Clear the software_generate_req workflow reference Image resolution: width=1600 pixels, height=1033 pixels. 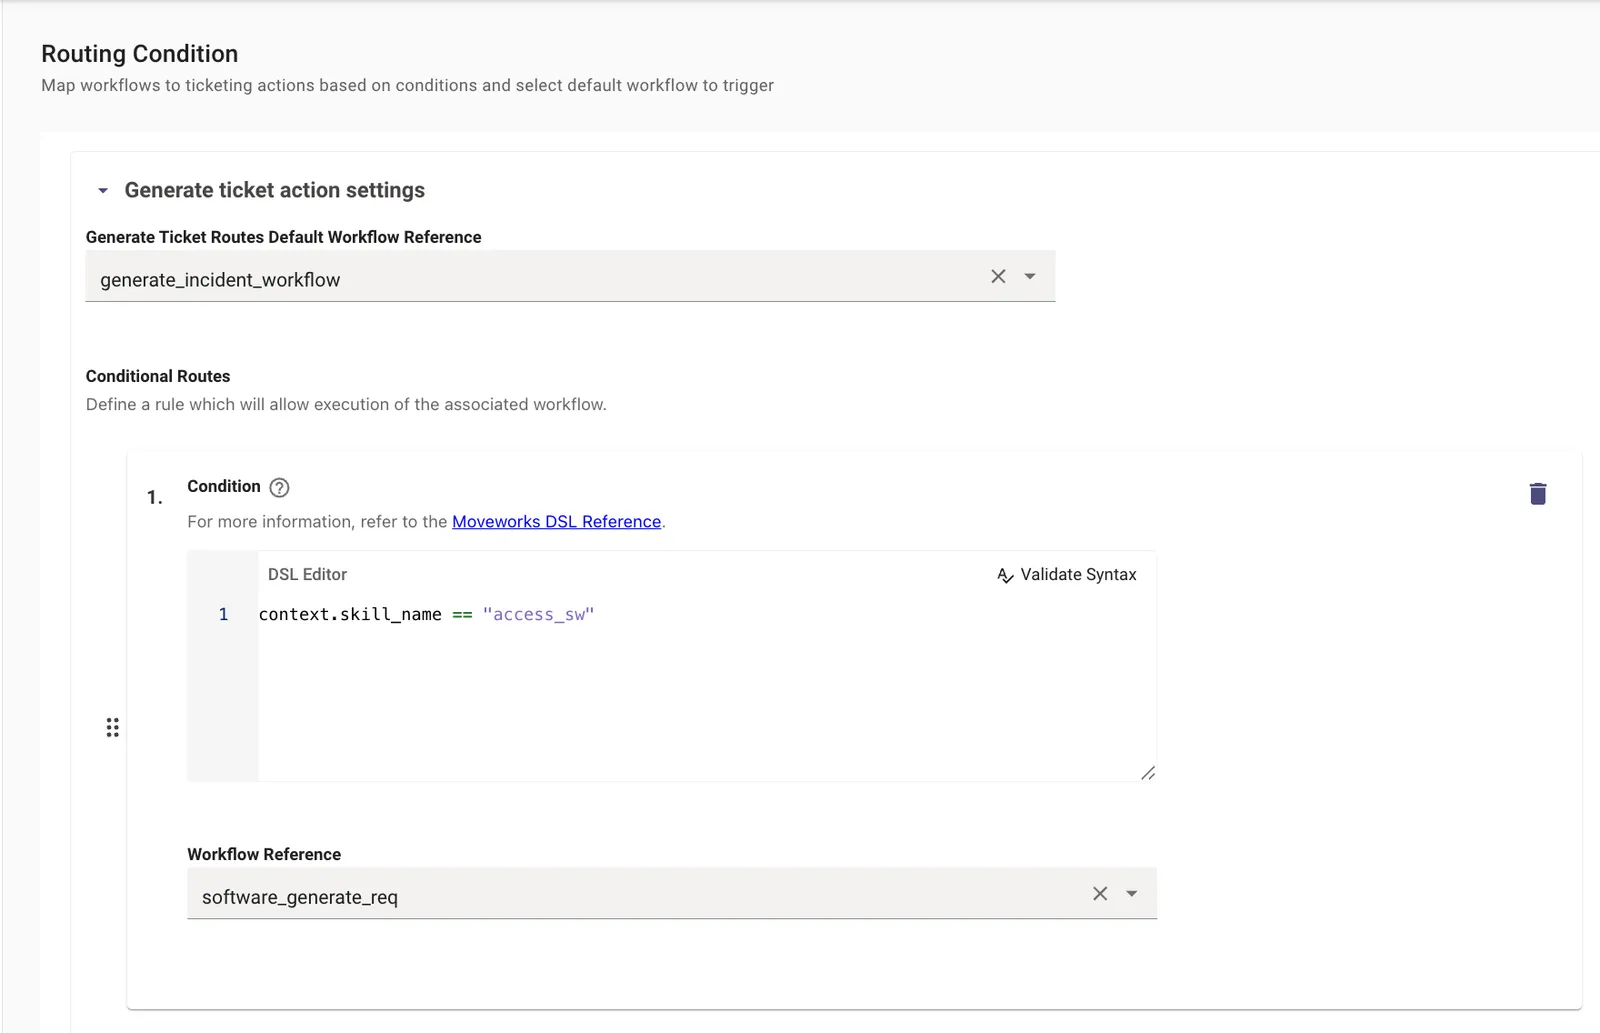tap(1100, 893)
